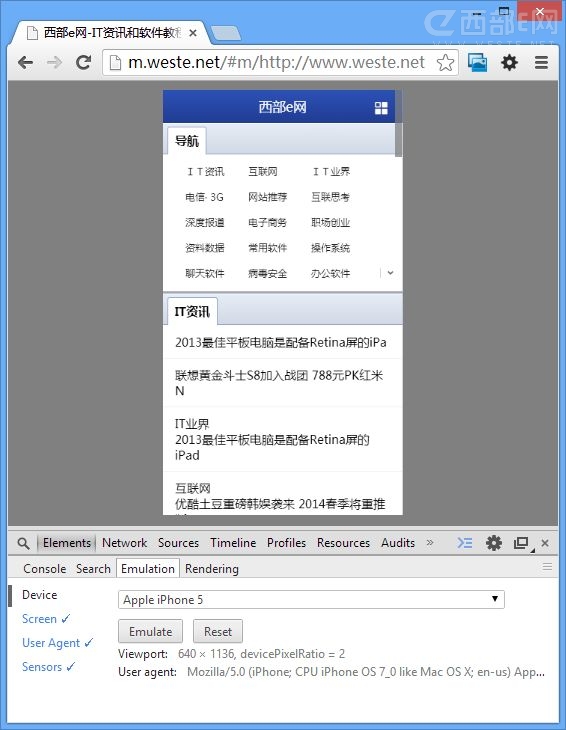Open the 优酷土豆重磅韩娱 article

280,504
